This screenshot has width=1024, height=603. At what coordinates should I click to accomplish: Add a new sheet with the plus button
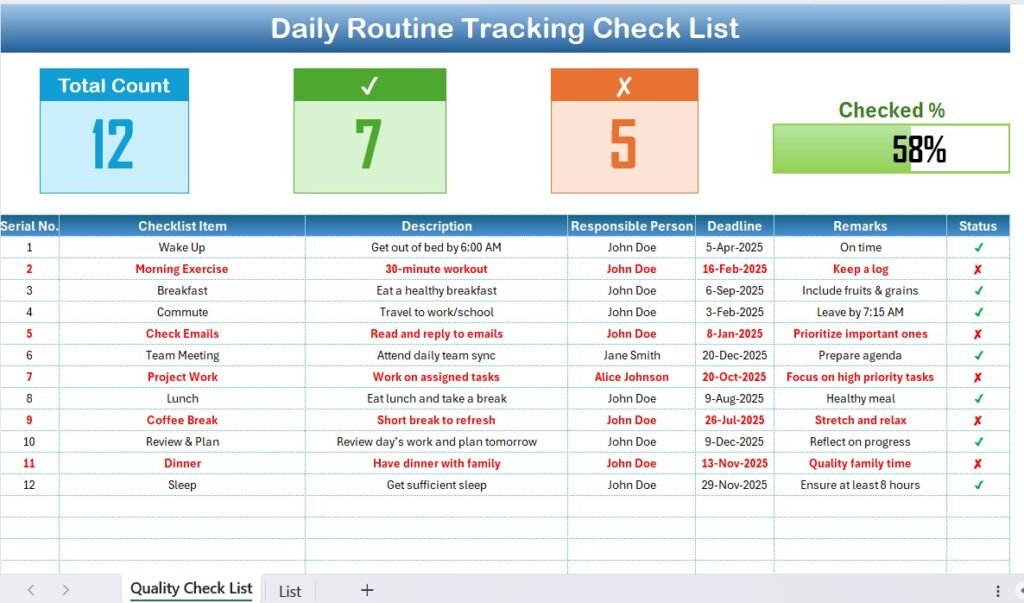coord(366,590)
